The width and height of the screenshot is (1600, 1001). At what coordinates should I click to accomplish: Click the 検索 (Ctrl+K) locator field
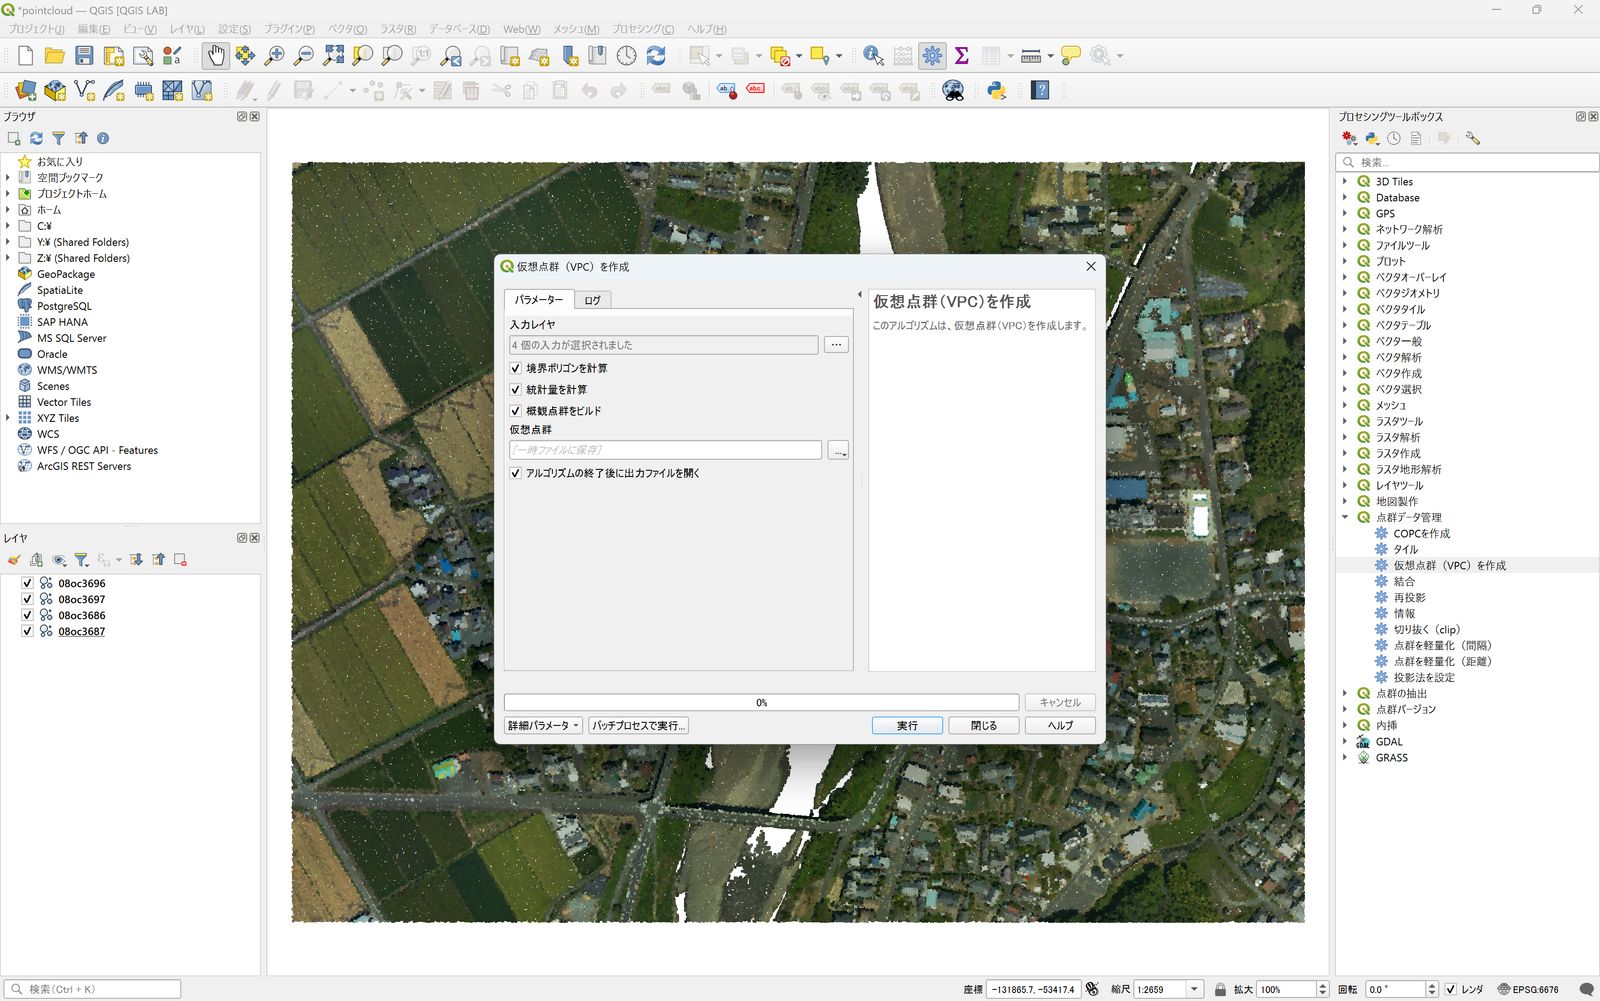92,989
